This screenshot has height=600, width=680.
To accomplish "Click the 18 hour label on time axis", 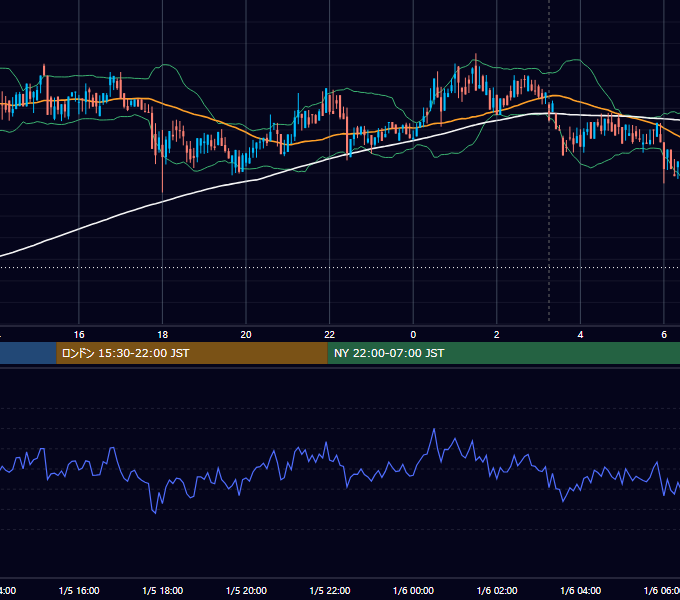I will click(x=163, y=335).
